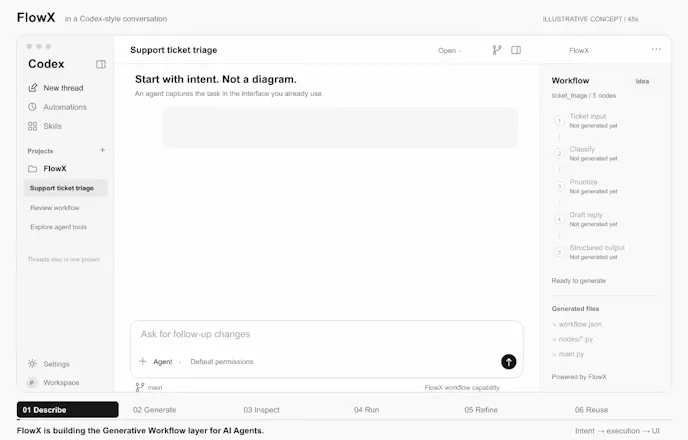688x440 pixels.
Task: Click the empty gray message bubble
Action: [x=340, y=128]
